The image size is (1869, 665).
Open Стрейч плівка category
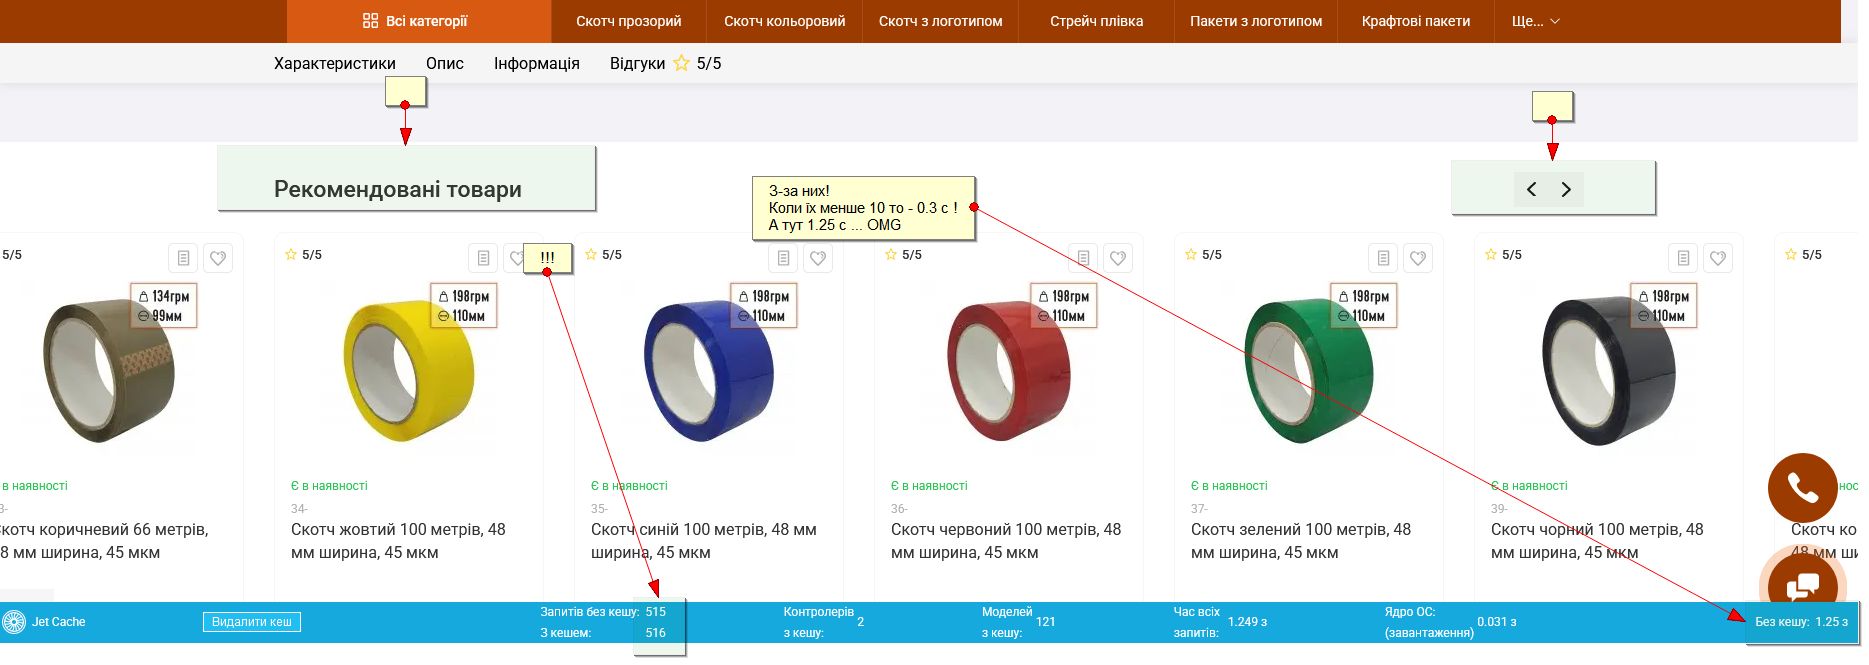click(x=1097, y=21)
